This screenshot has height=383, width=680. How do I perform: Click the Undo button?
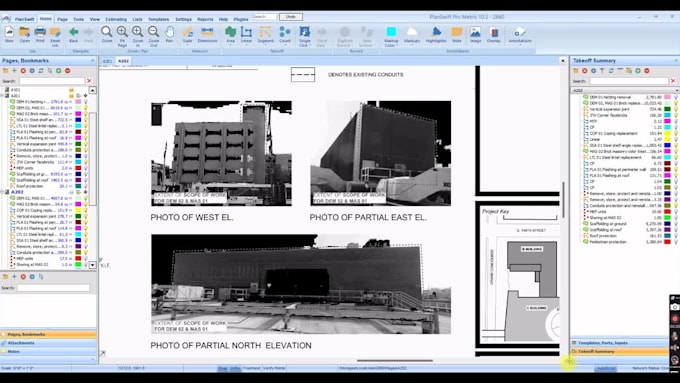[x=291, y=17]
